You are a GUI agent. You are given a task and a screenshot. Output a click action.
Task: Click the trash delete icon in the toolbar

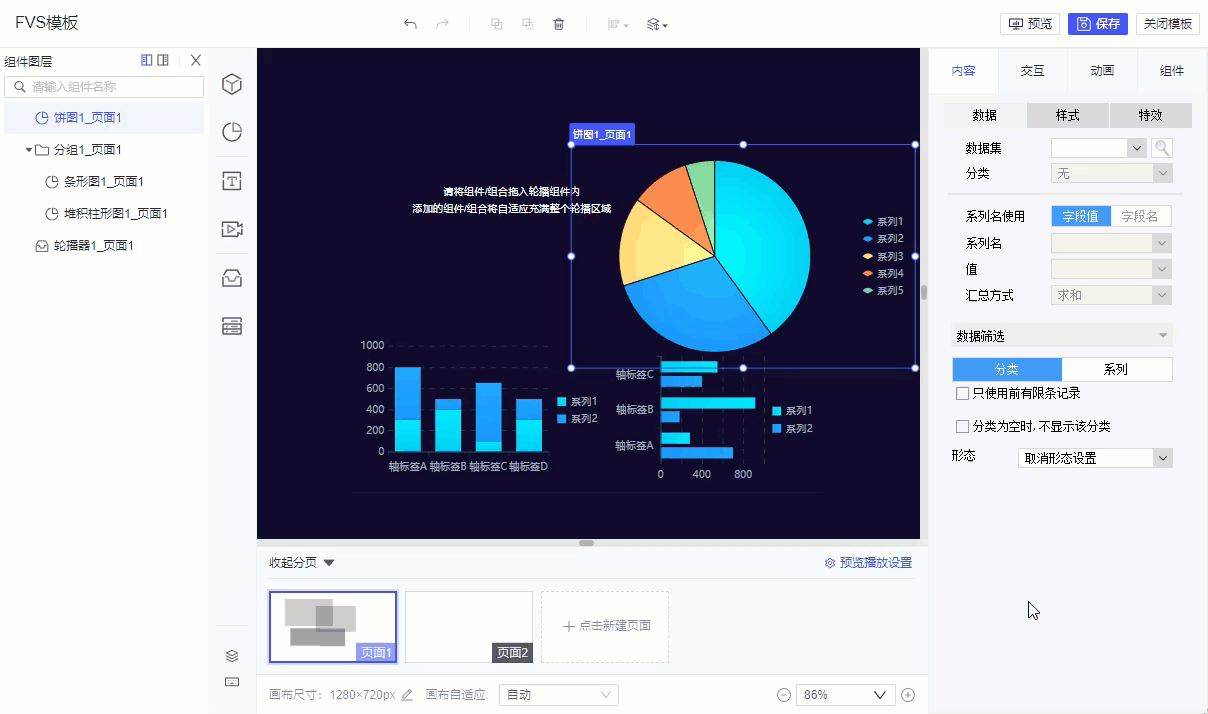pyautogui.click(x=559, y=24)
